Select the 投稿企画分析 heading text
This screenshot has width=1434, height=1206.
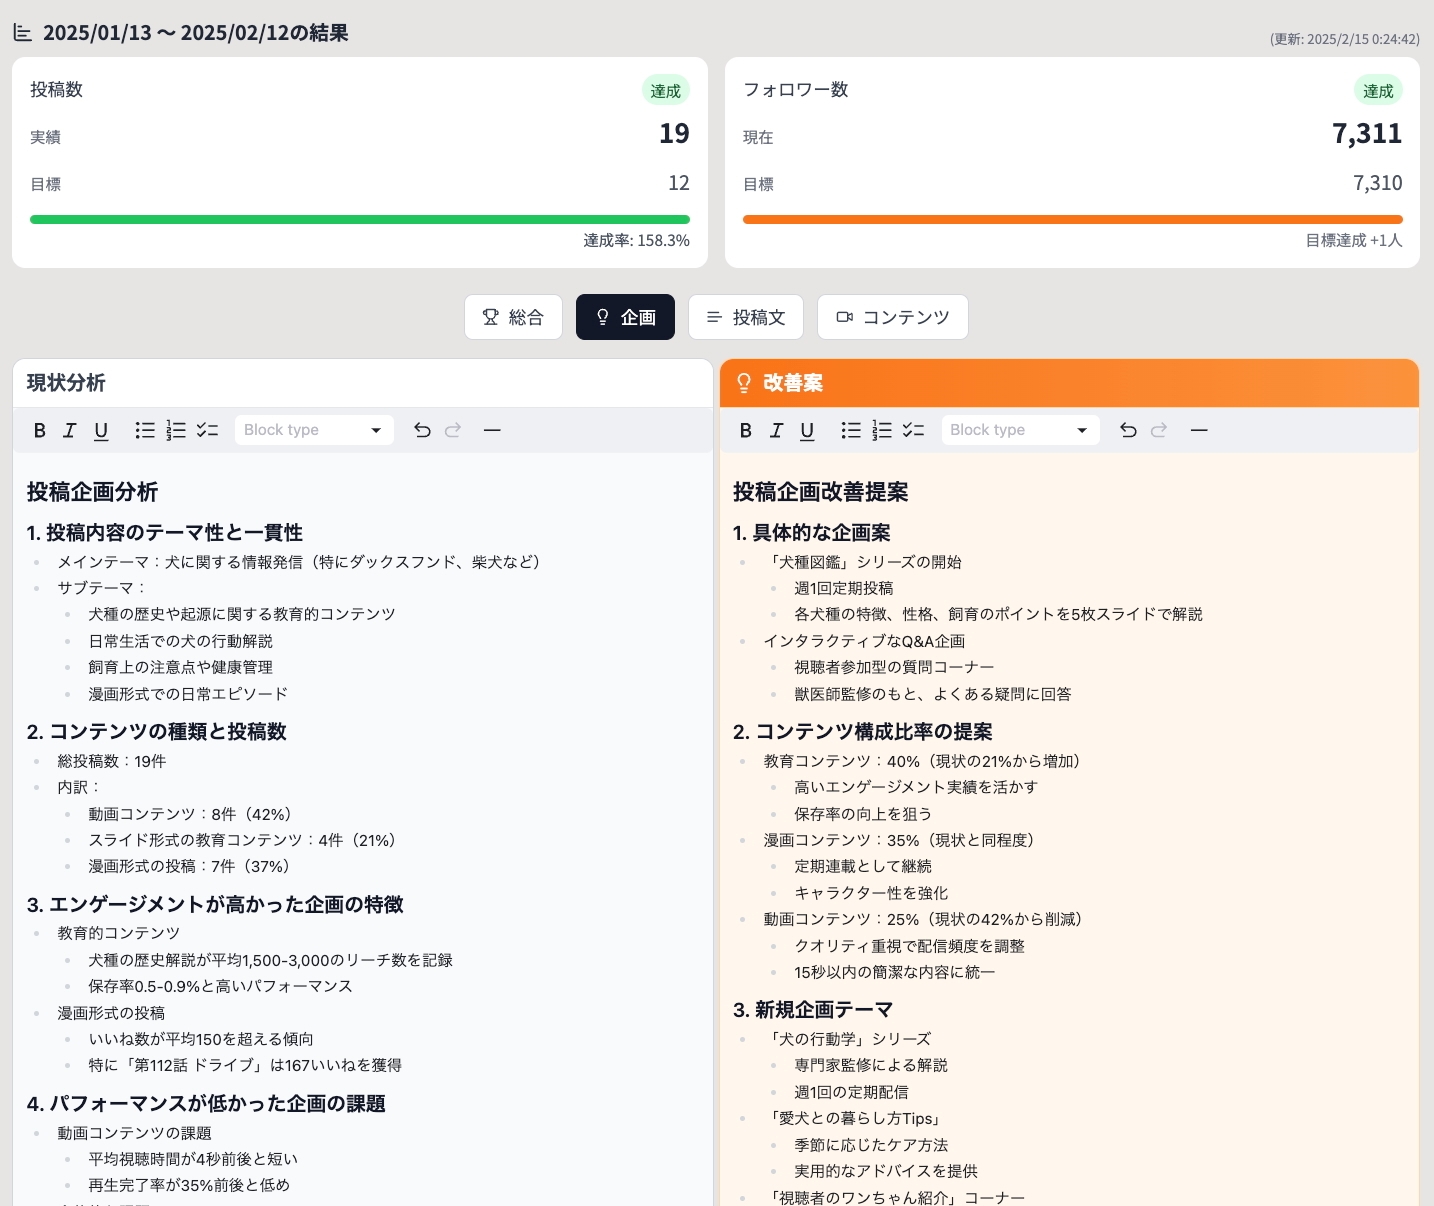pos(91,492)
